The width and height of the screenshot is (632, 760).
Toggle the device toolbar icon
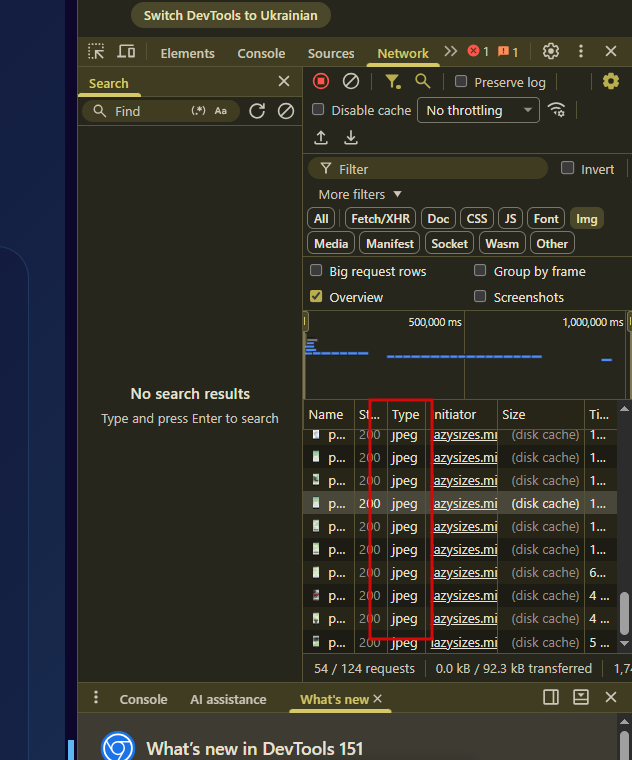point(126,51)
